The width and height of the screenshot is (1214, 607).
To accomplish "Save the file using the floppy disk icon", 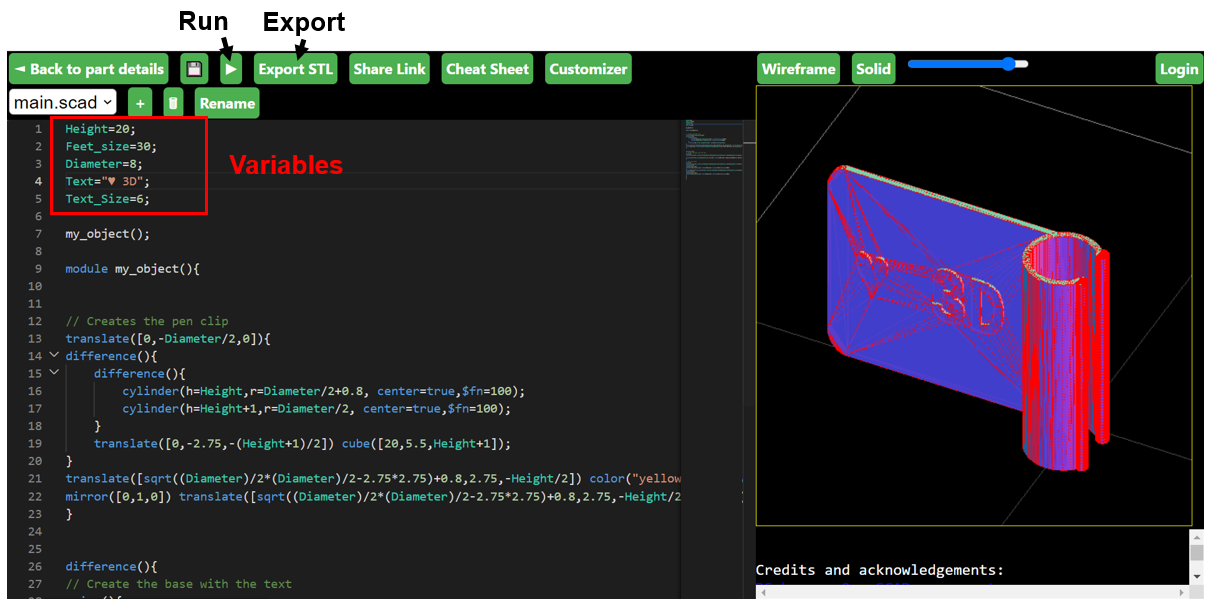I will click(x=193, y=68).
